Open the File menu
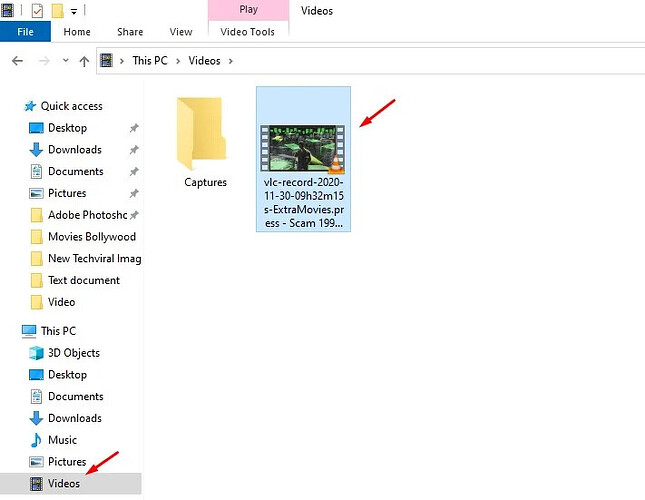Viewport: 645px width, 500px height. point(26,32)
